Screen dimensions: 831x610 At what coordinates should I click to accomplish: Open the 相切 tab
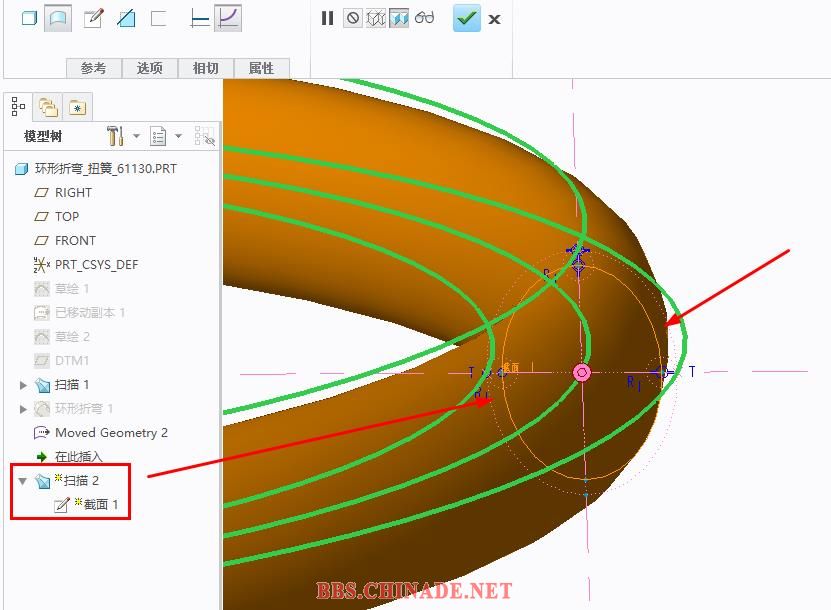point(205,68)
